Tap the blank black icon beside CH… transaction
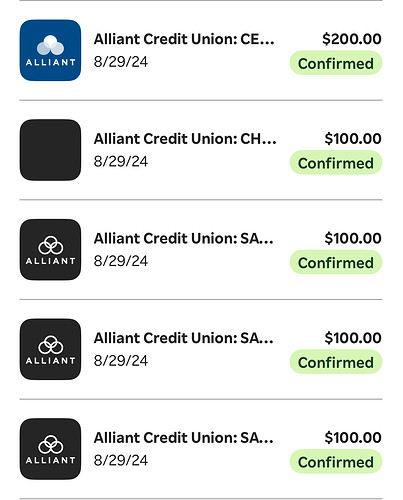The height and width of the screenshot is (500, 403). pos(50,150)
